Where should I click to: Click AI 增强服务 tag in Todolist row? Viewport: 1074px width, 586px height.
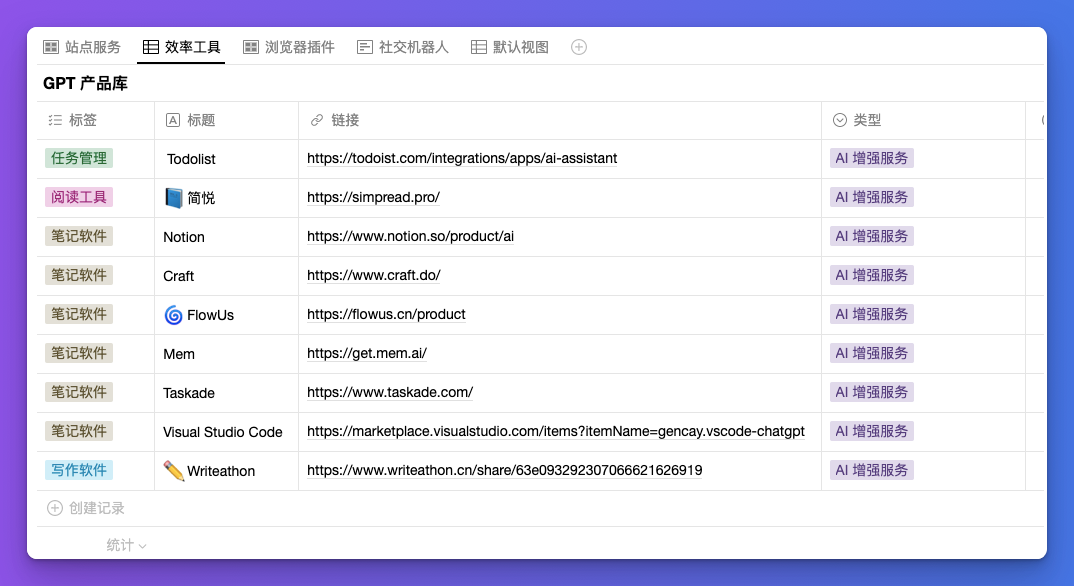pyautogui.click(x=871, y=158)
